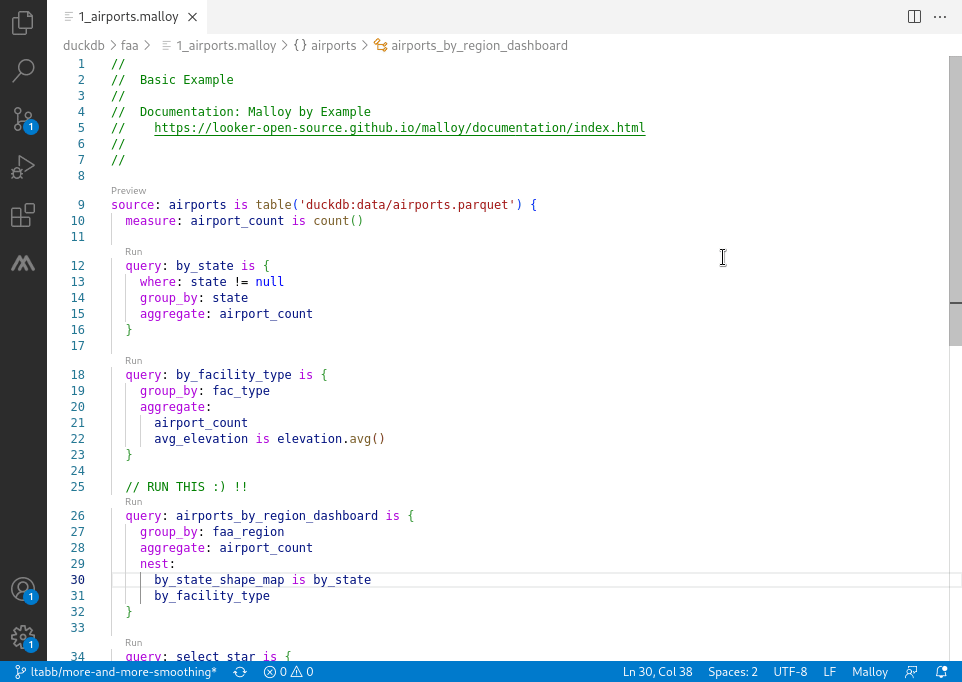Image resolution: width=962 pixels, height=682 pixels.
Task: Synchronize changes from the status bar
Action: coord(238,671)
